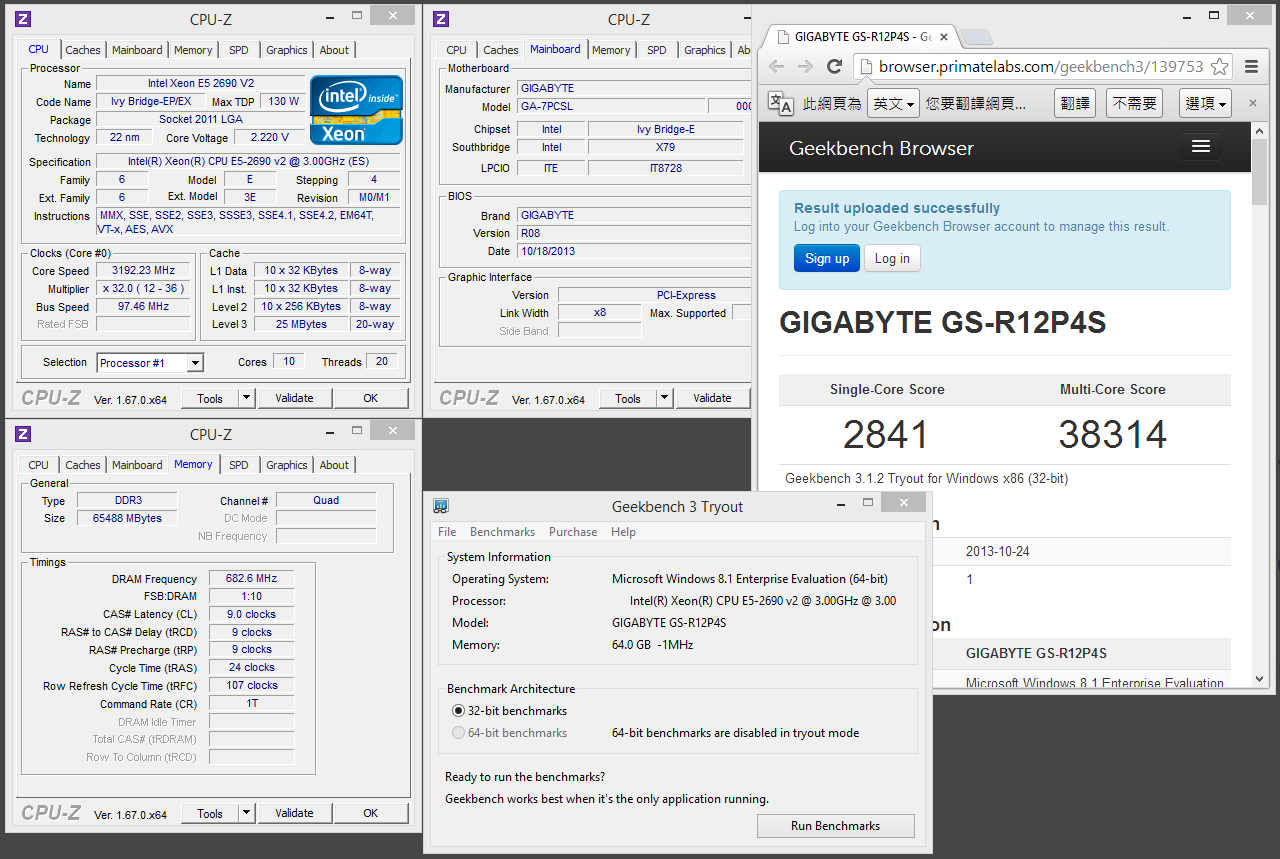Click the CPU-Z logo icon in the Mainboard window title bar

(x=441, y=19)
